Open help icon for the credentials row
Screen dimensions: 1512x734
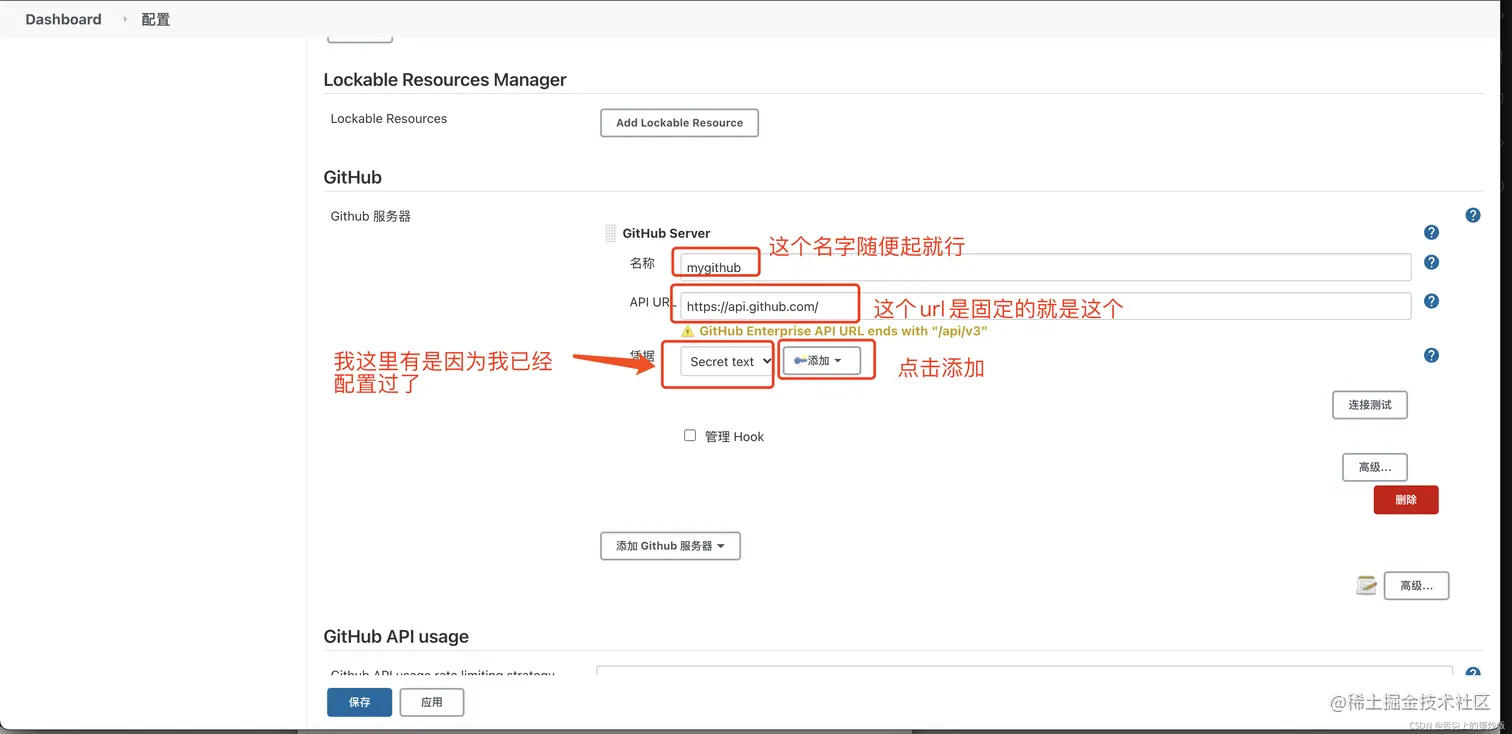[1431, 355]
